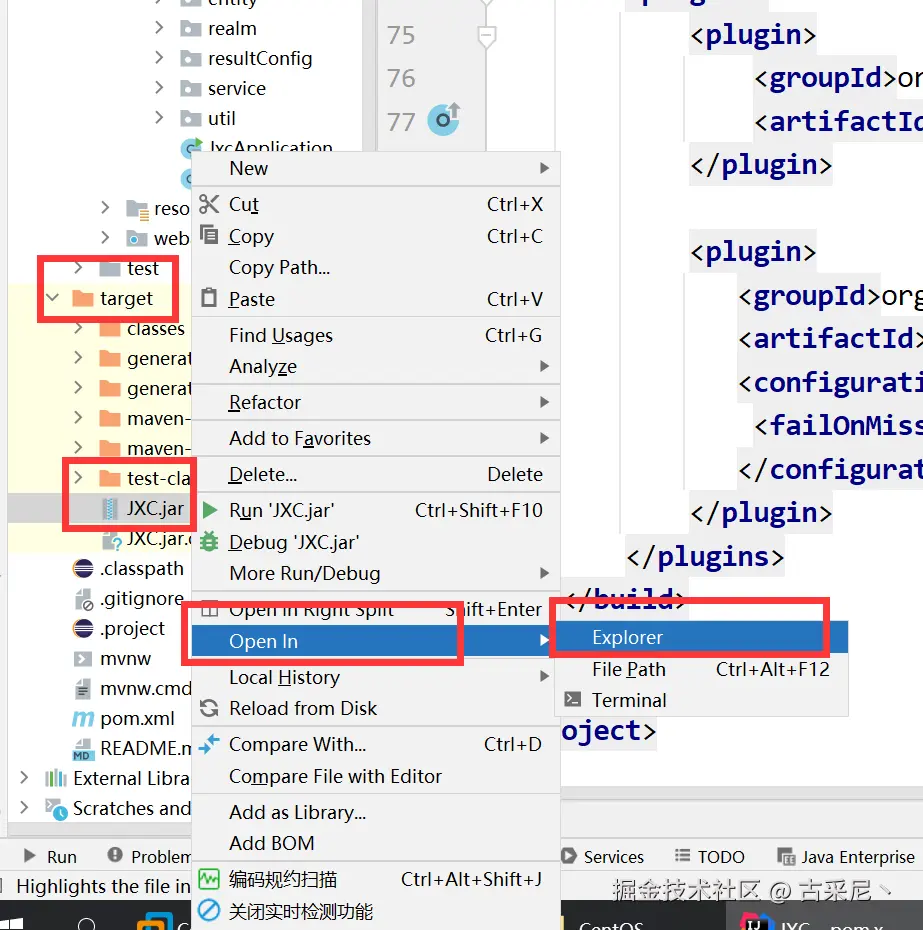Select Compare File with Editor
This screenshot has height=930, width=923.
(376, 776)
